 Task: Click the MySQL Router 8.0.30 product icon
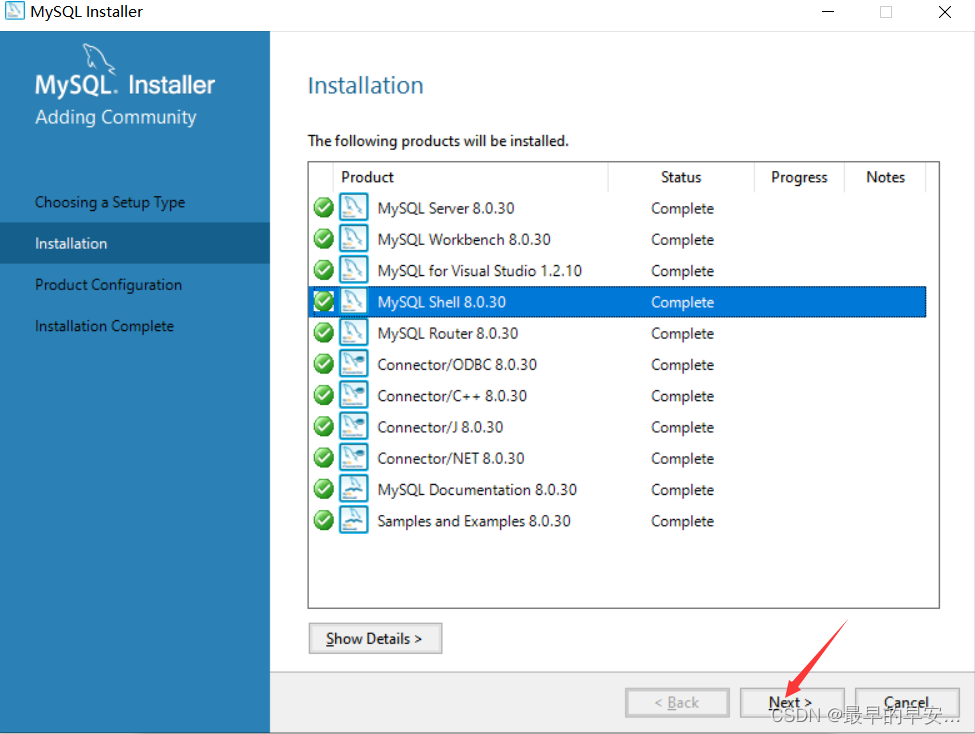coord(353,333)
